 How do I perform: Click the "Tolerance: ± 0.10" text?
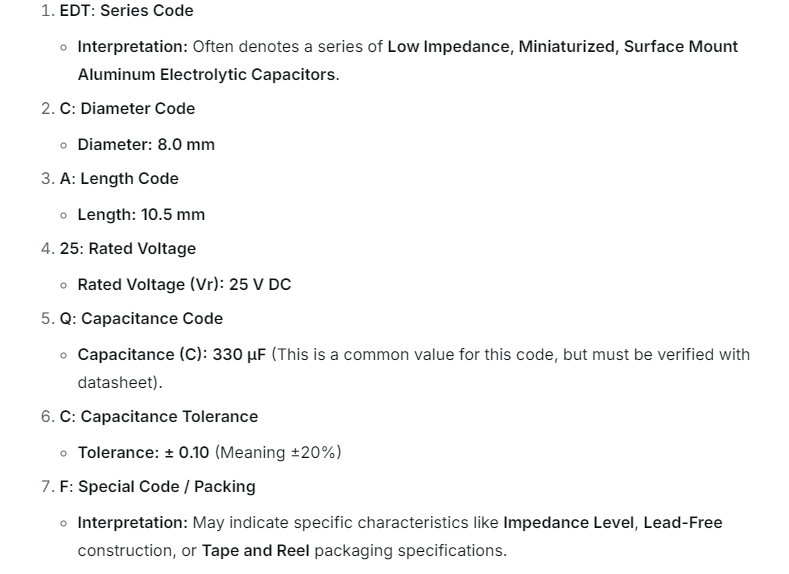(143, 453)
